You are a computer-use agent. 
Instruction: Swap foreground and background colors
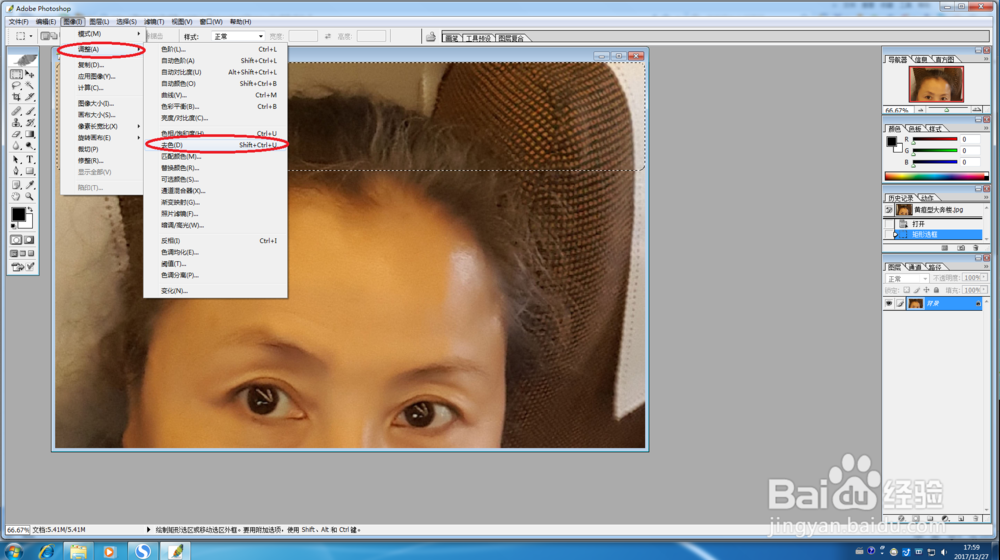[x=30, y=209]
